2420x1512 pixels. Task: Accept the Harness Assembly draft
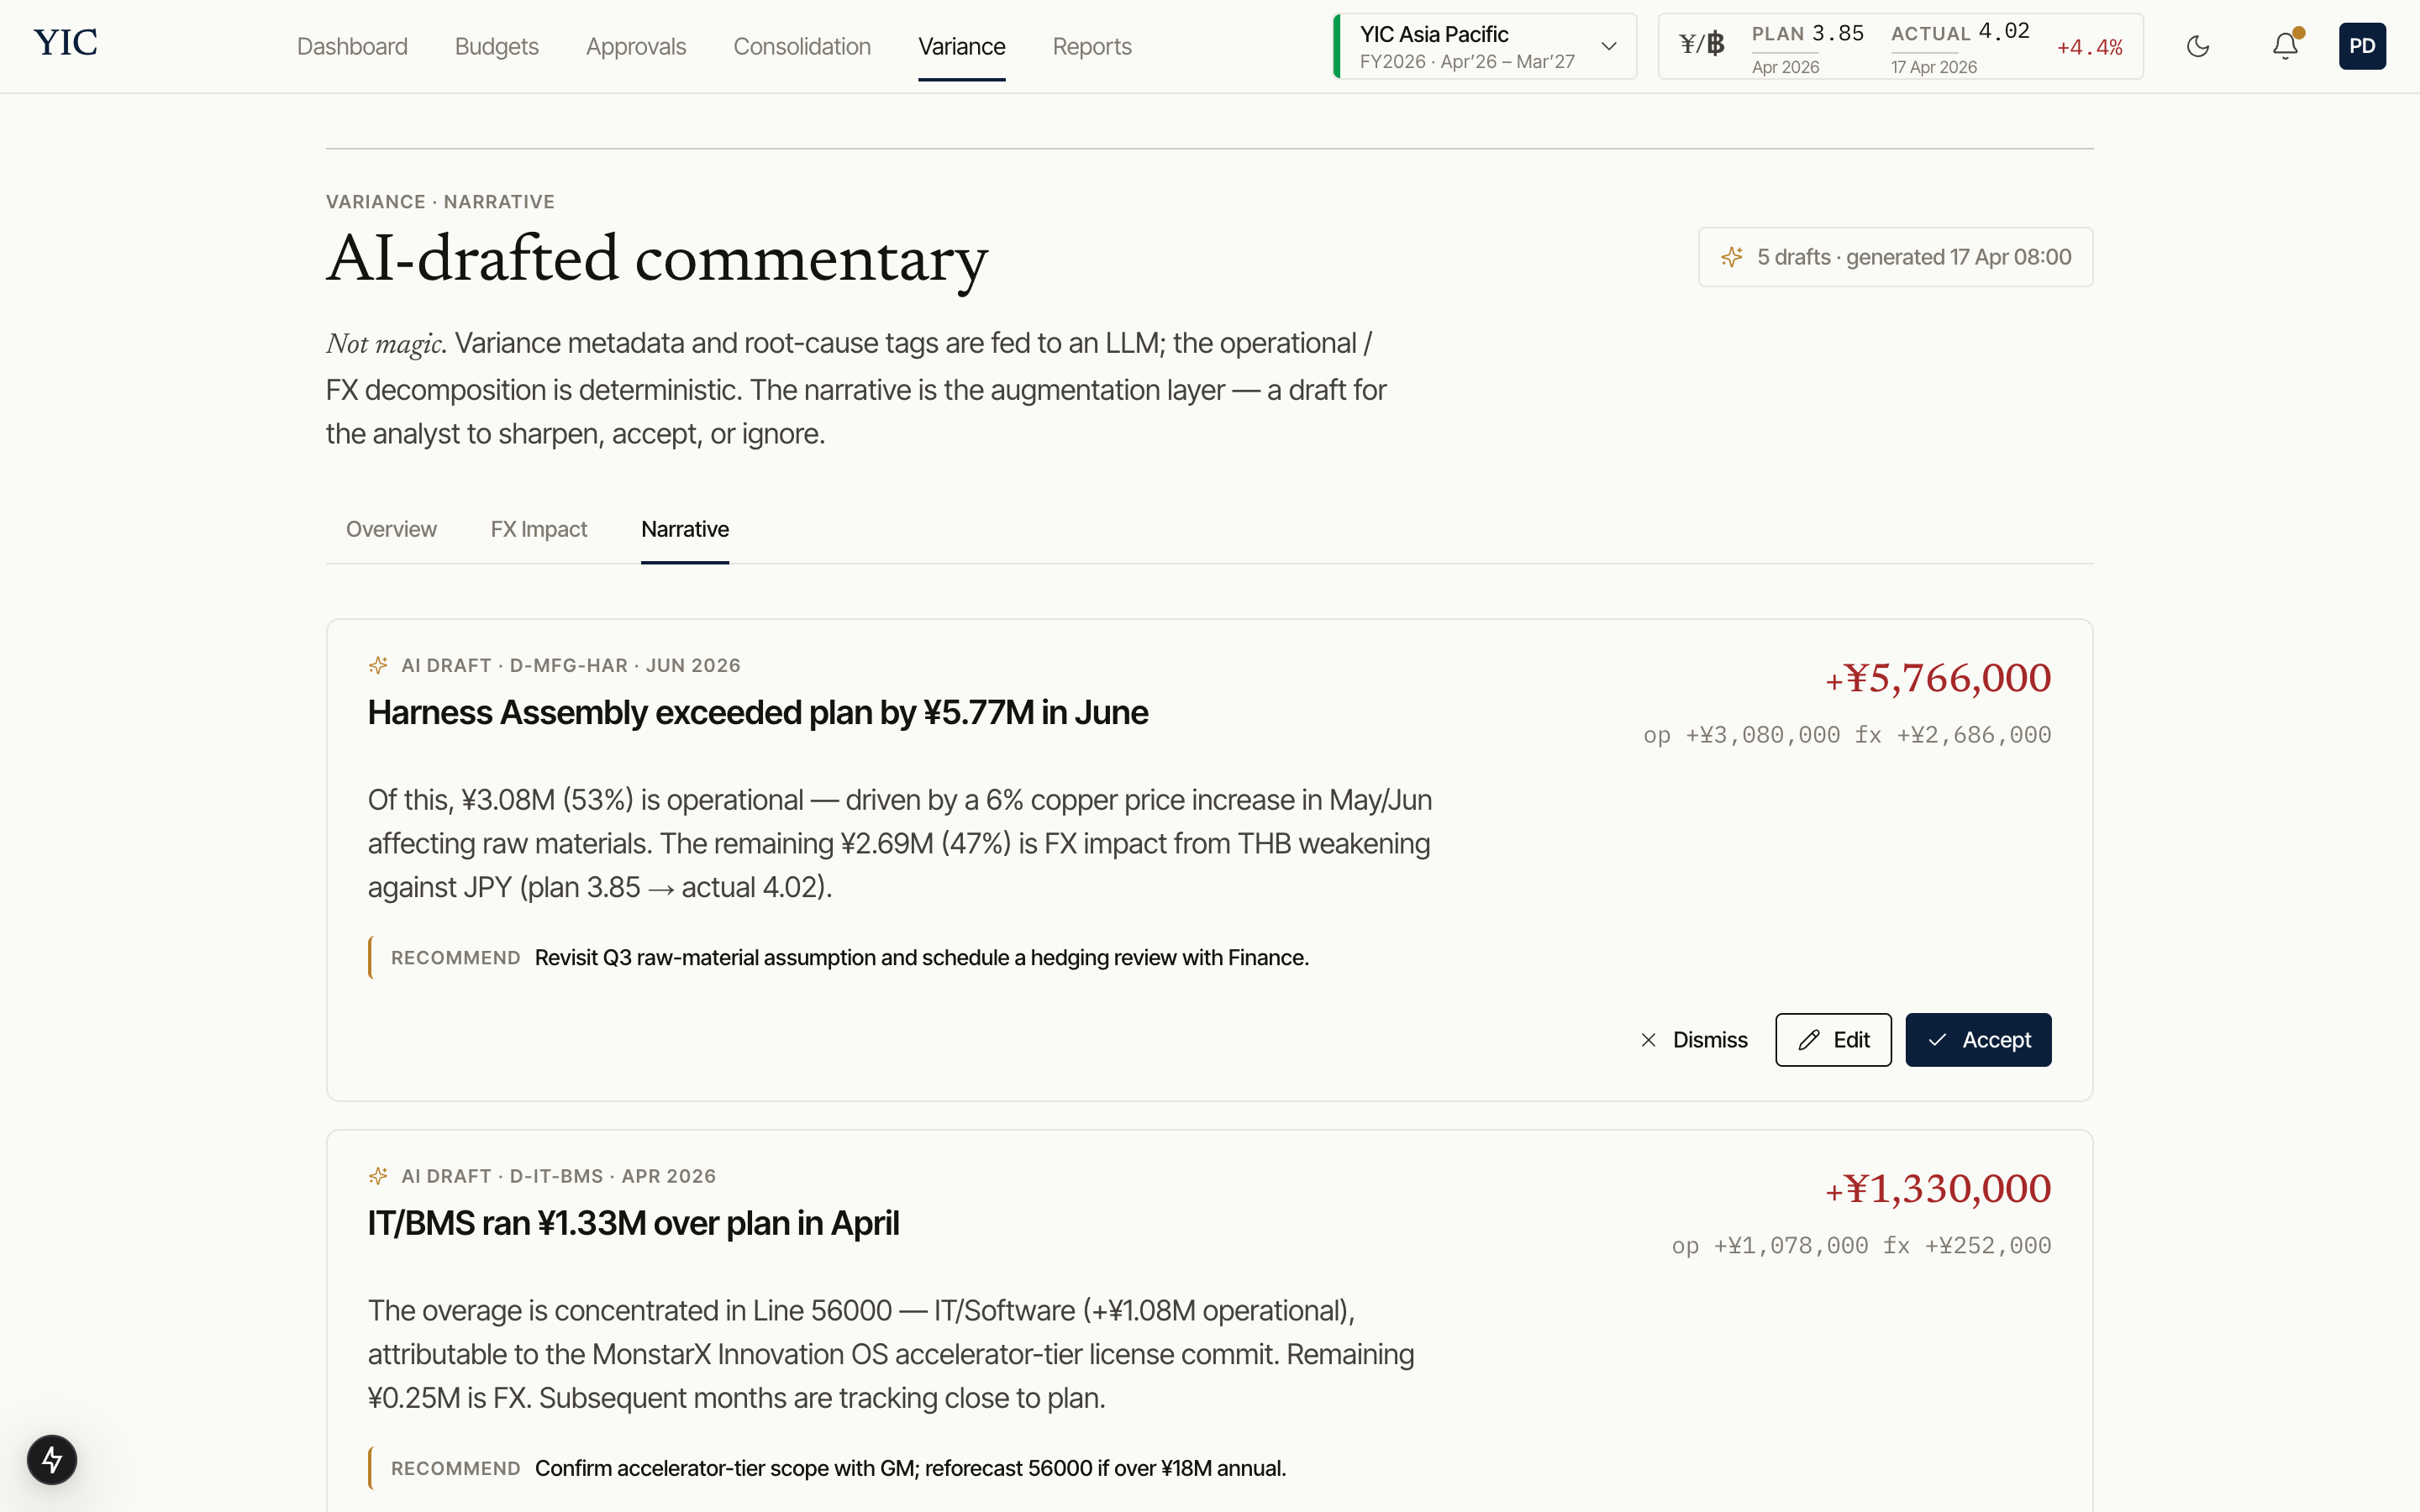point(1977,1040)
